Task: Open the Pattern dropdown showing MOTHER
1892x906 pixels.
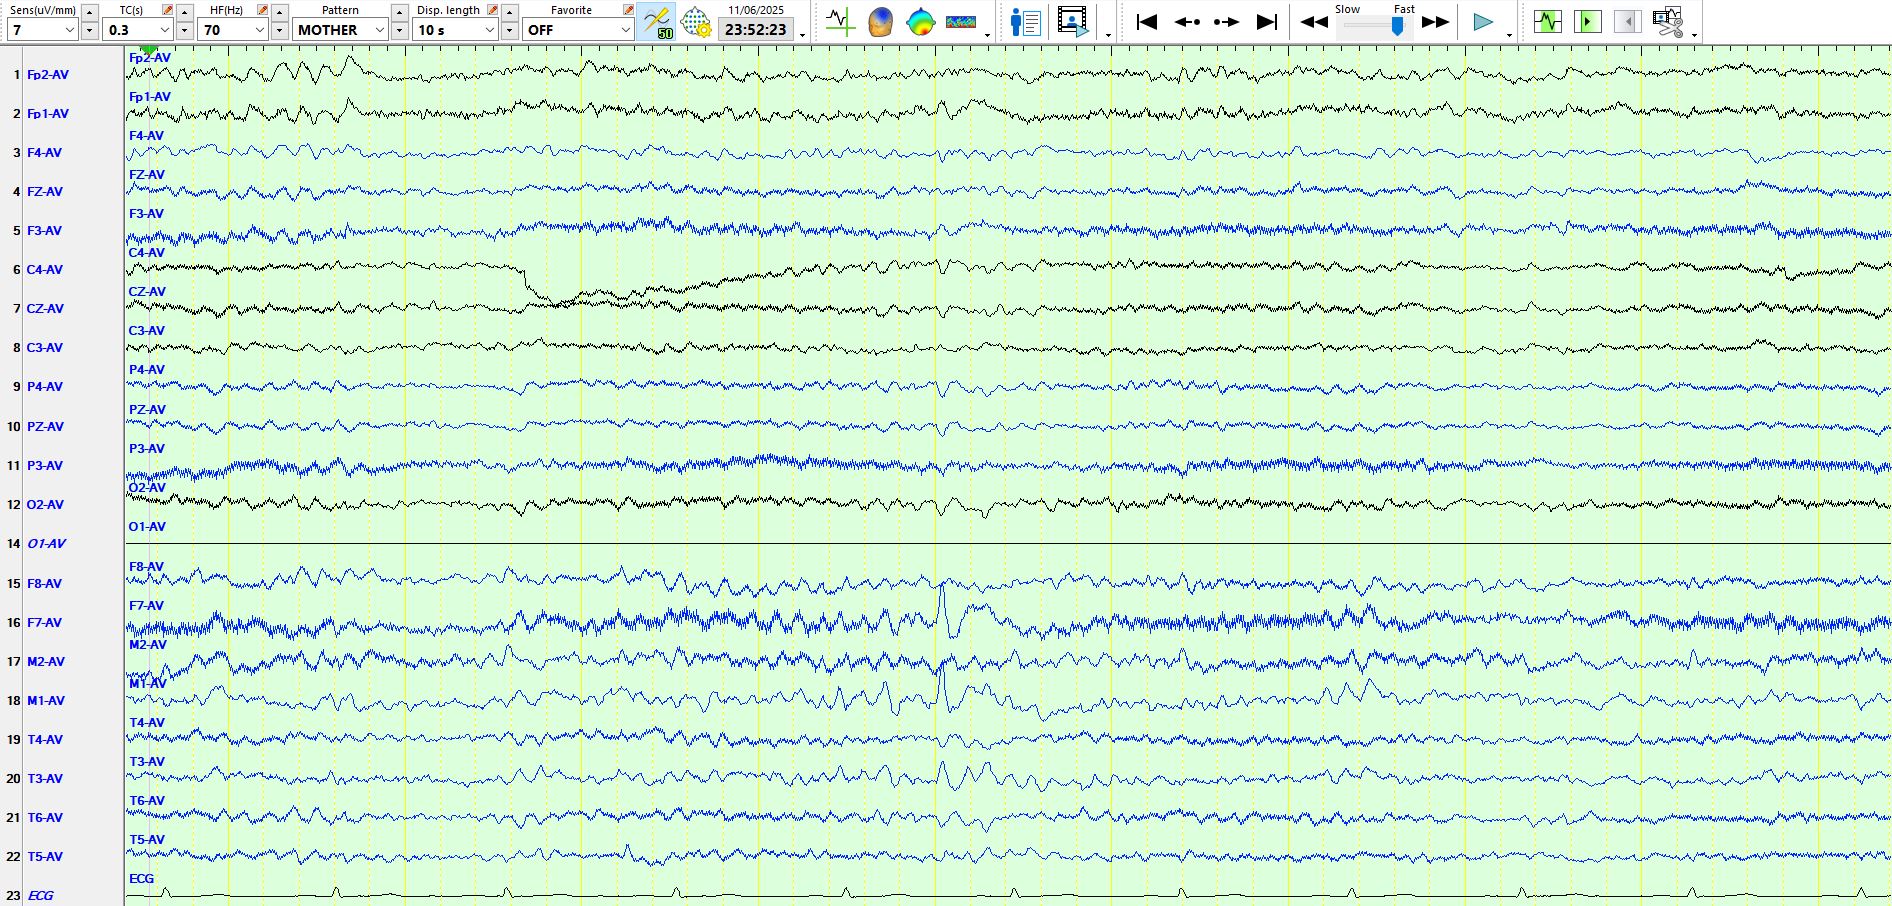Action: 340,30
